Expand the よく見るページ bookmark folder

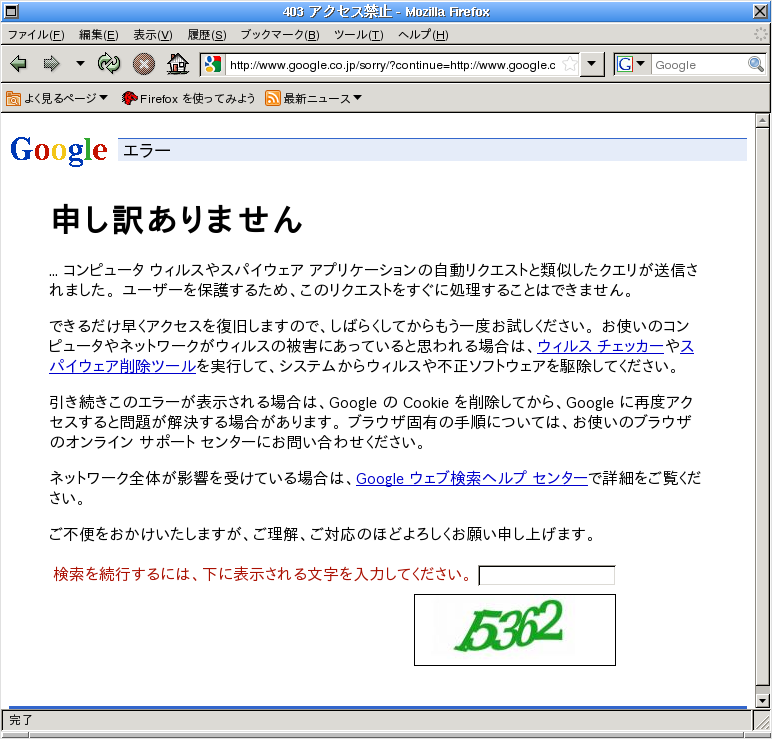pyautogui.click(x=57, y=98)
